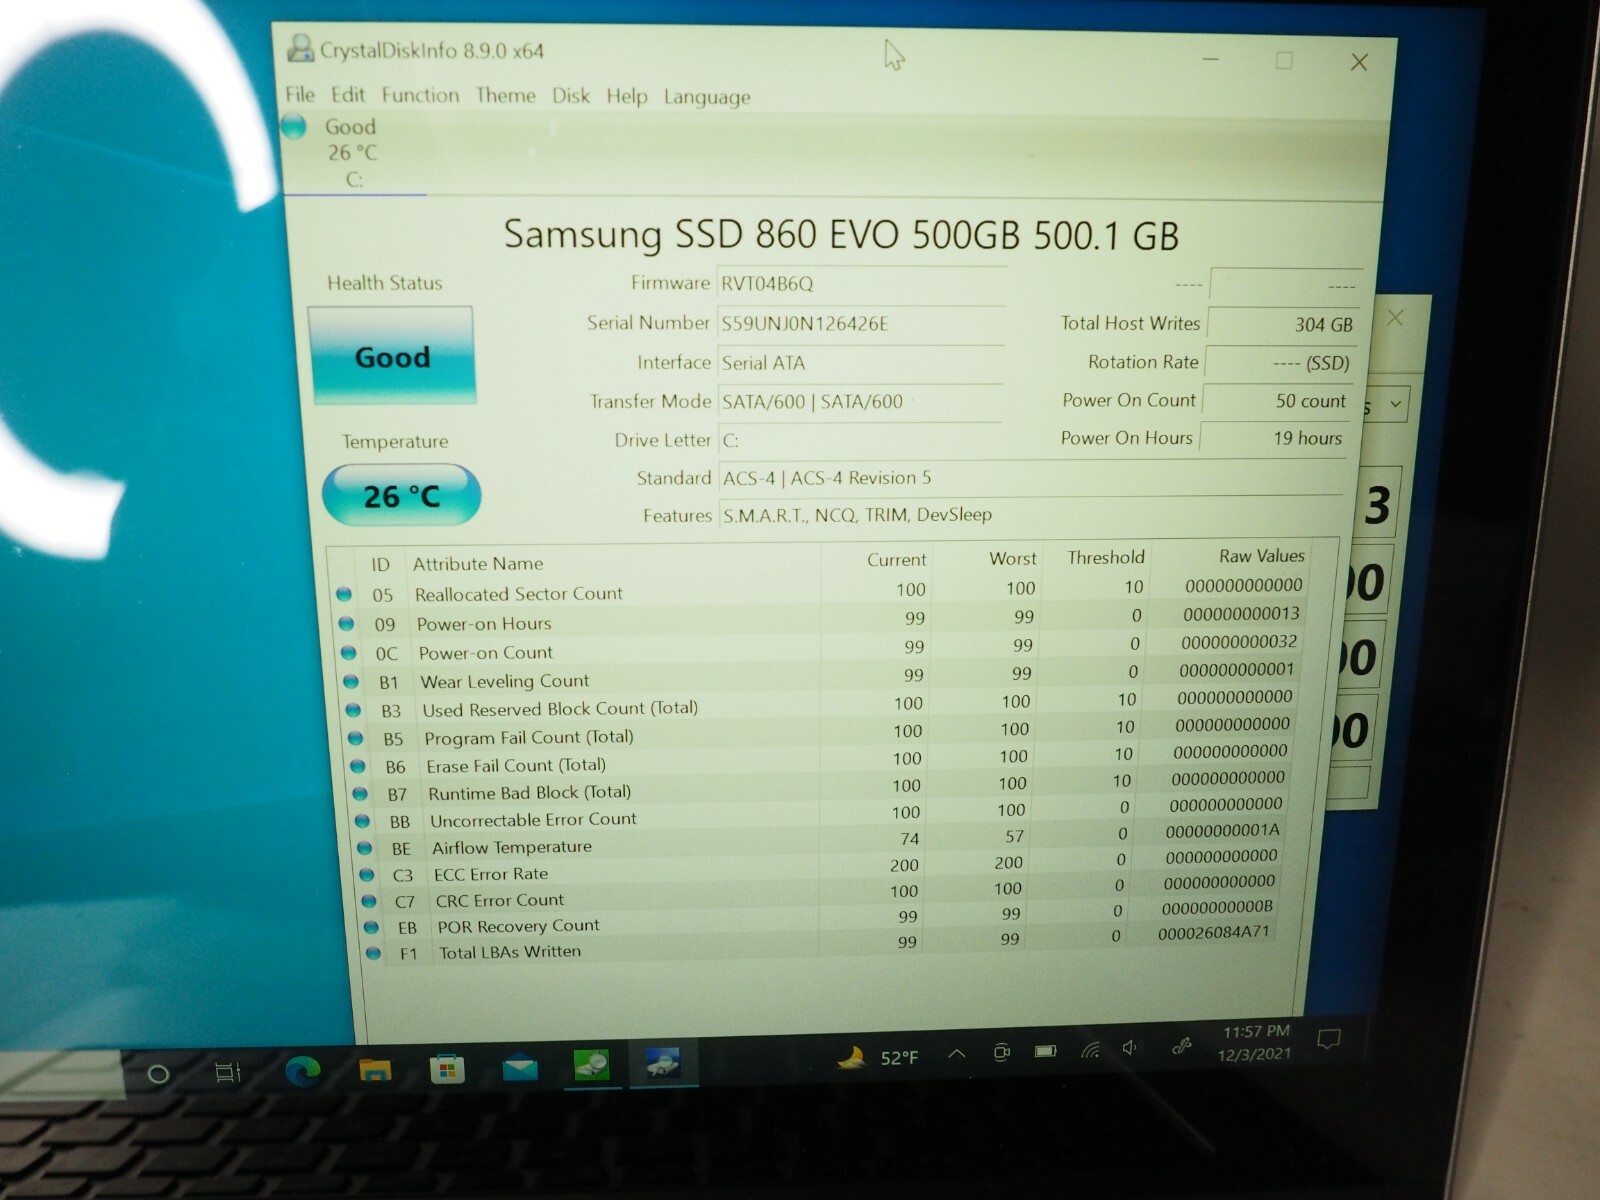Click the Worst column header
The height and width of the screenshot is (1200, 1600).
tap(1012, 558)
